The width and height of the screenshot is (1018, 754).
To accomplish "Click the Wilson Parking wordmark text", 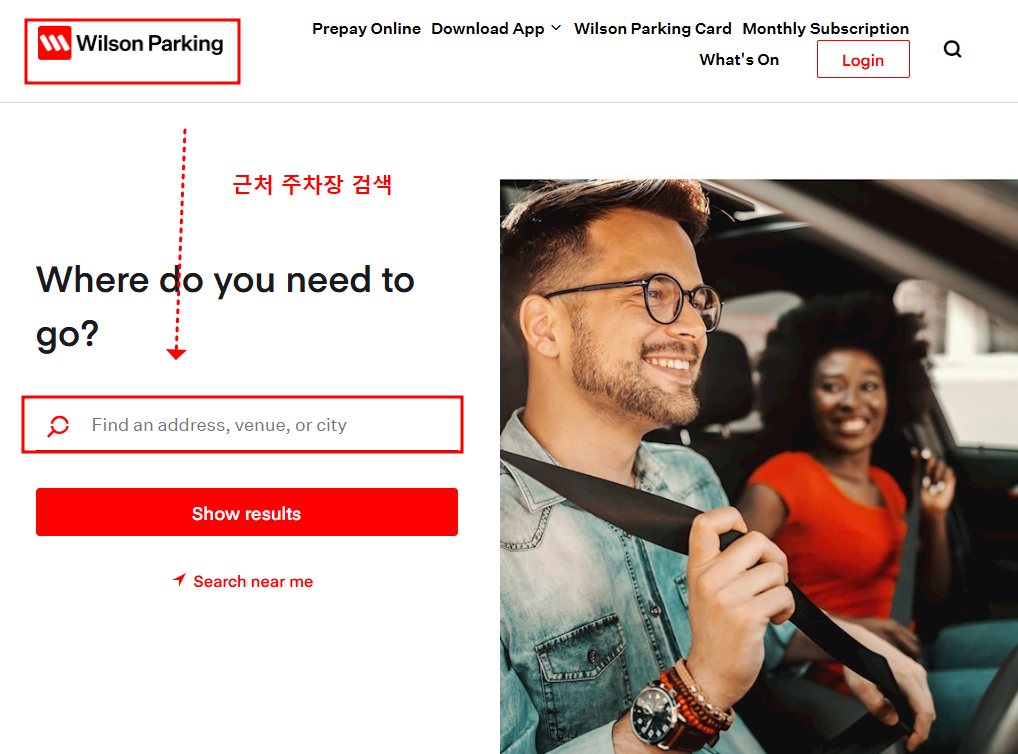I will coord(150,44).
